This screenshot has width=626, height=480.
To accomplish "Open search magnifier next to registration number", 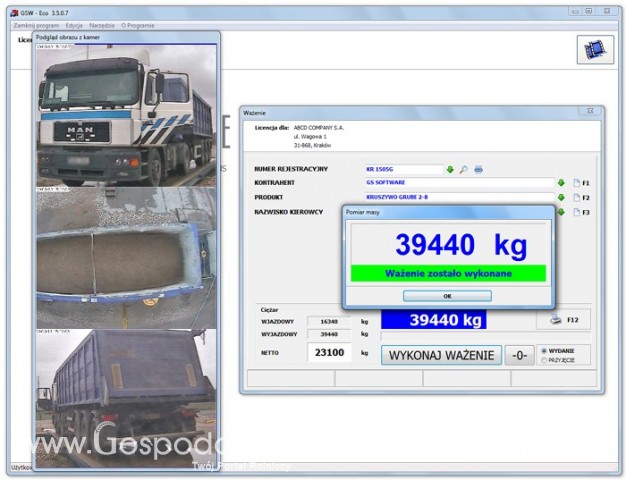I will (464, 169).
